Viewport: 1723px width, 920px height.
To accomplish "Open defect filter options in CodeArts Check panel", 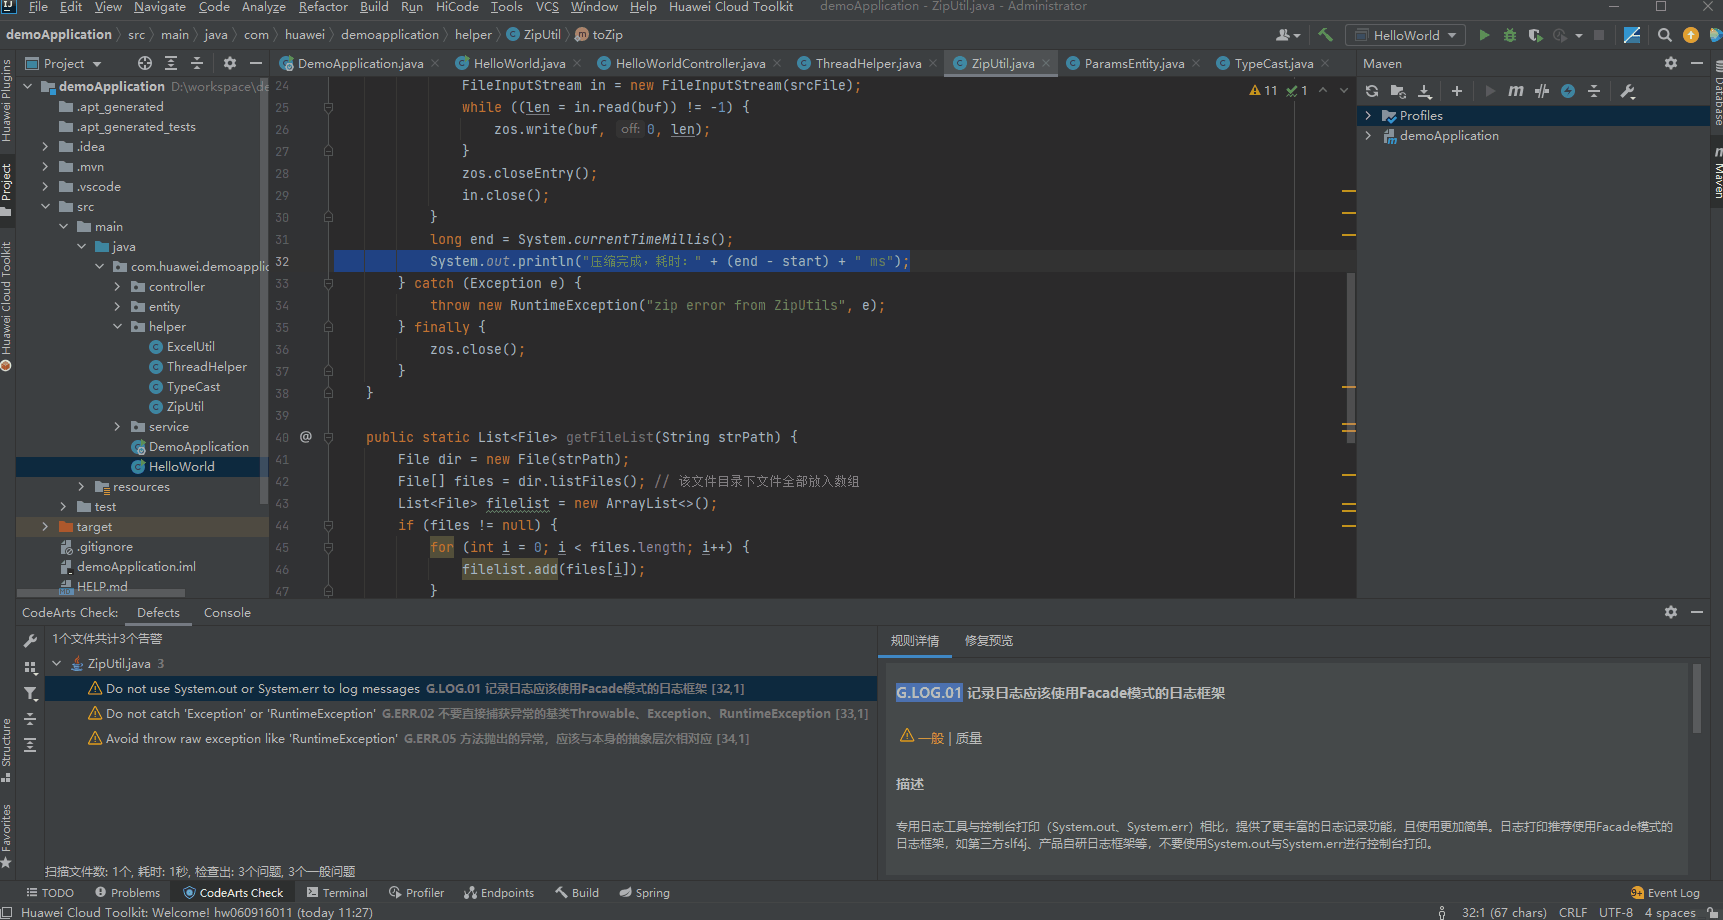I will (30, 693).
